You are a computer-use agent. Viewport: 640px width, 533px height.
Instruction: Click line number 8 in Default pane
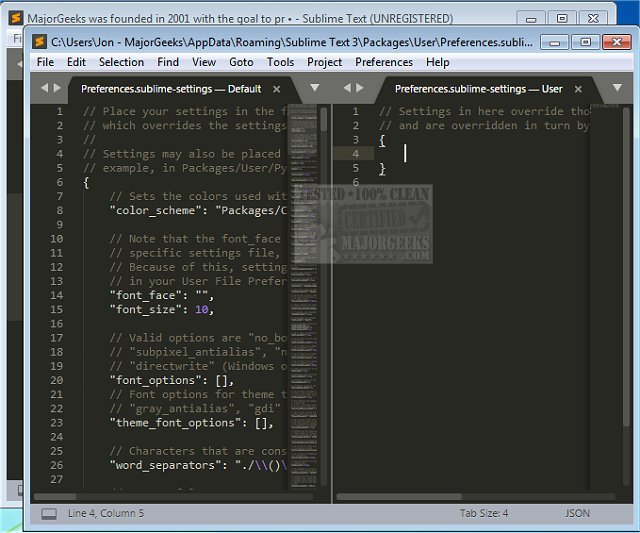pos(60,211)
